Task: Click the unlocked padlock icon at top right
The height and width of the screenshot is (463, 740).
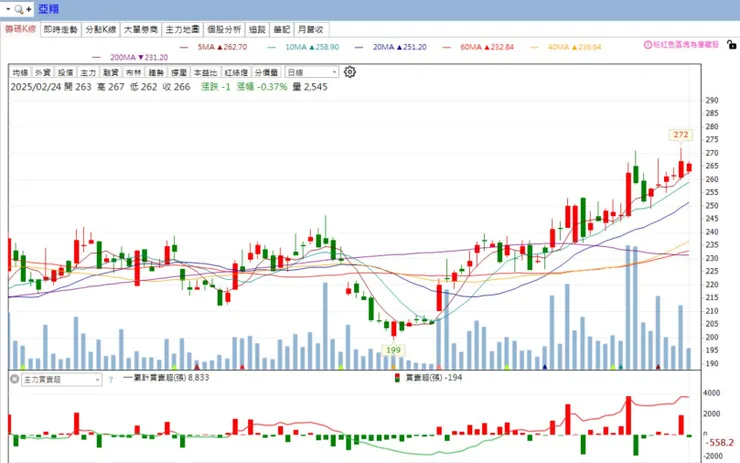Action: tap(732, 45)
